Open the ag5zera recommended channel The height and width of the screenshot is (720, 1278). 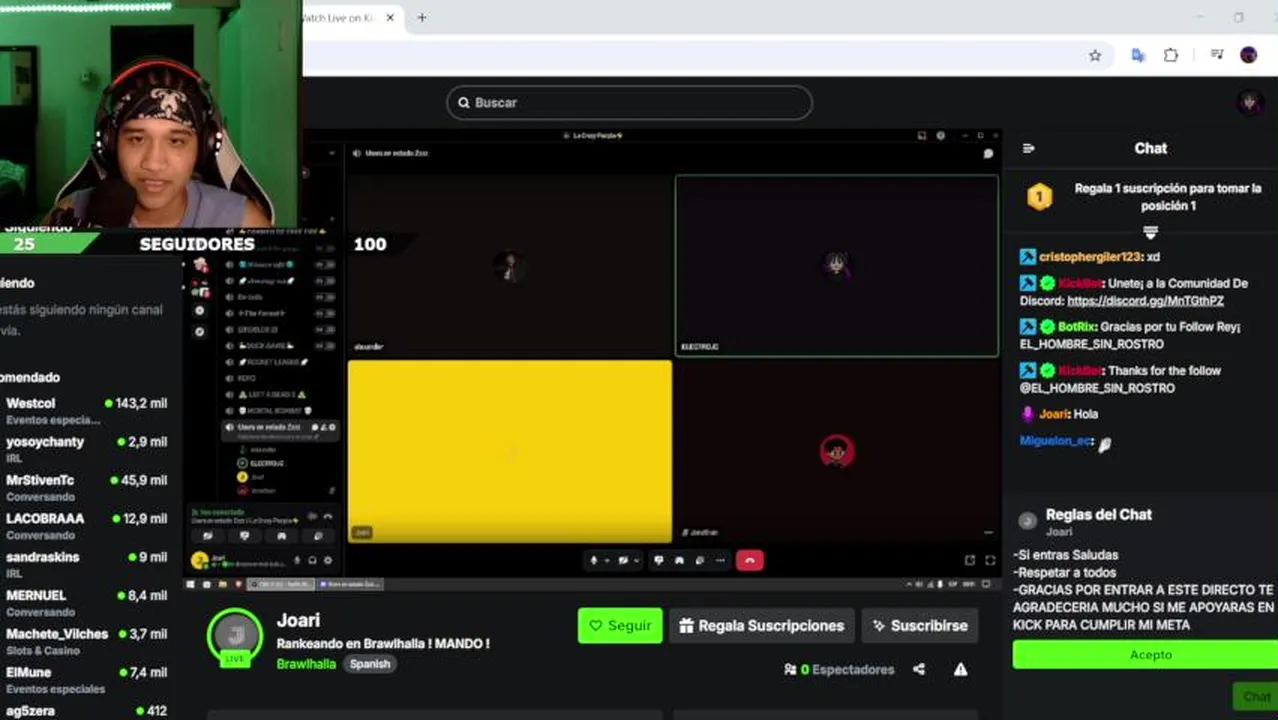tap(87, 711)
